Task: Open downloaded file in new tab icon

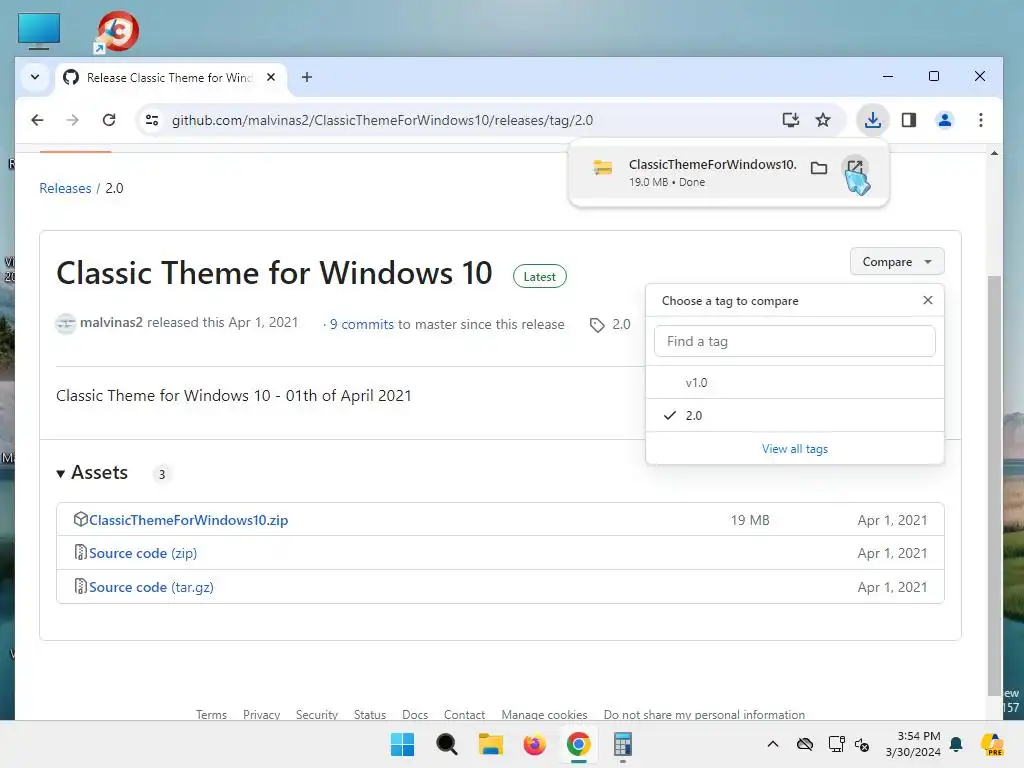Action: point(854,168)
